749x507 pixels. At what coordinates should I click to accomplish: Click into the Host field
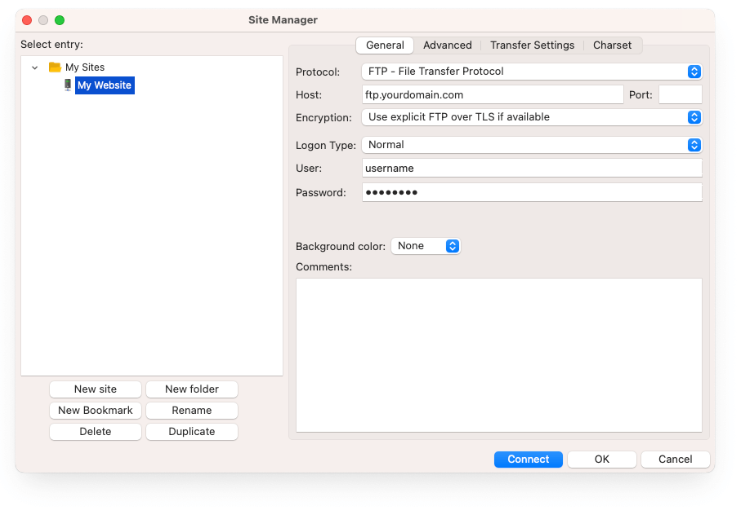[492, 95]
